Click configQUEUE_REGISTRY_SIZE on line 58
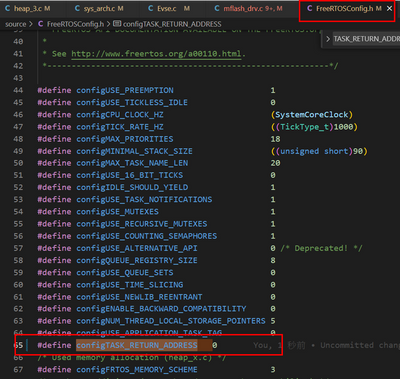The height and width of the screenshot is (379, 400). click(x=137, y=260)
